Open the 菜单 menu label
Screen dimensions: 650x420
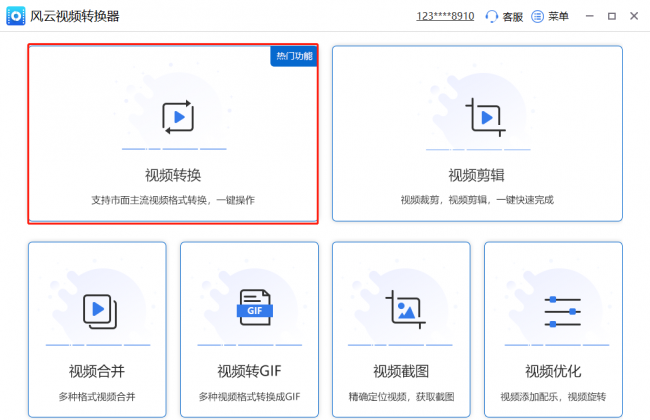[x=558, y=16]
